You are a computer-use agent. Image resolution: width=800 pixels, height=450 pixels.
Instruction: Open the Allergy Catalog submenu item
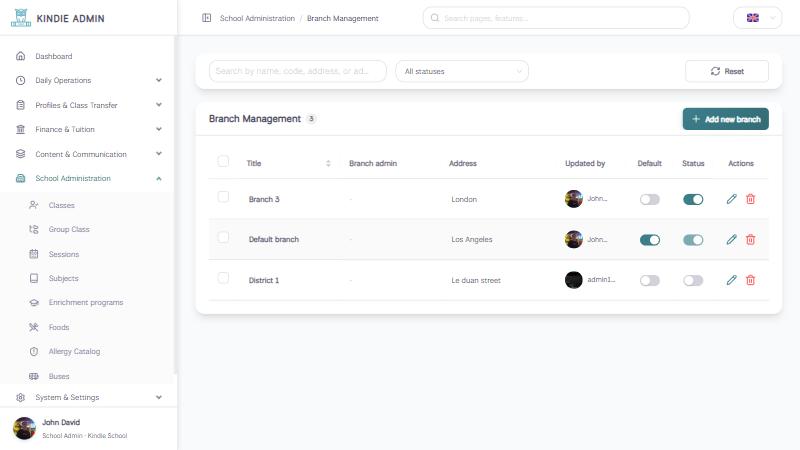pyautogui.click(x=74, y=352)
